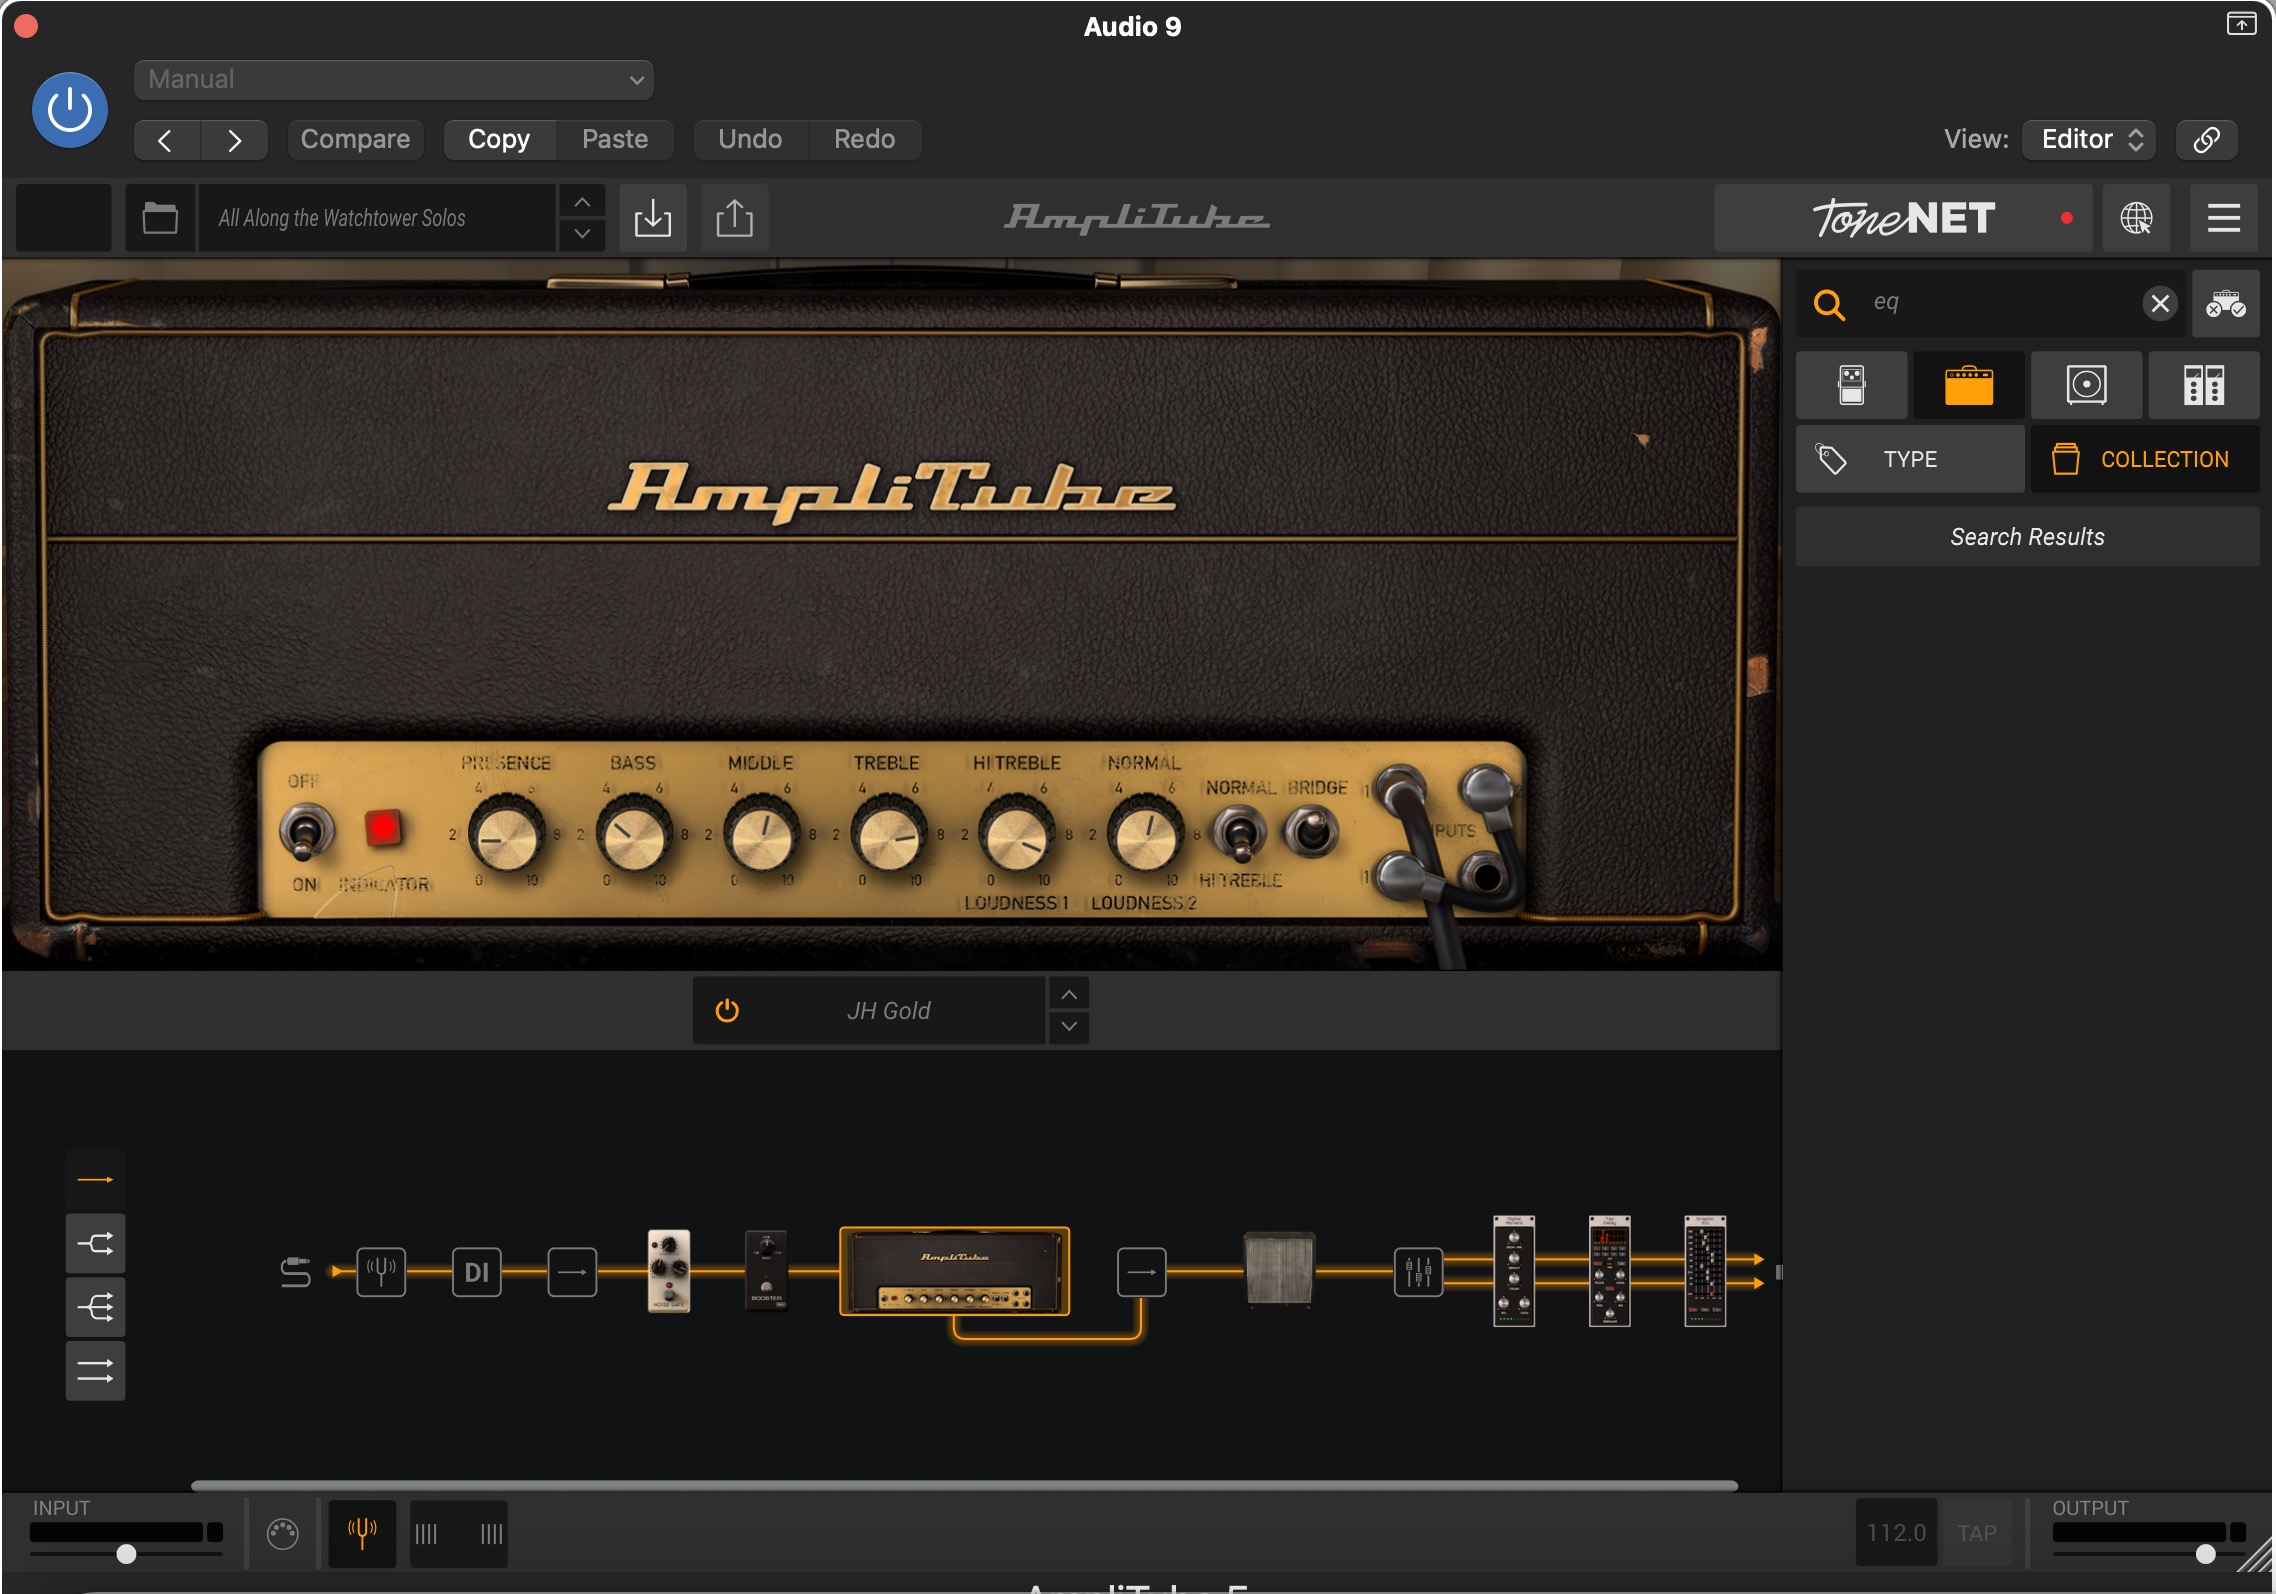Select the empty effects loop slot after the amp

tap(1141, 1272)
